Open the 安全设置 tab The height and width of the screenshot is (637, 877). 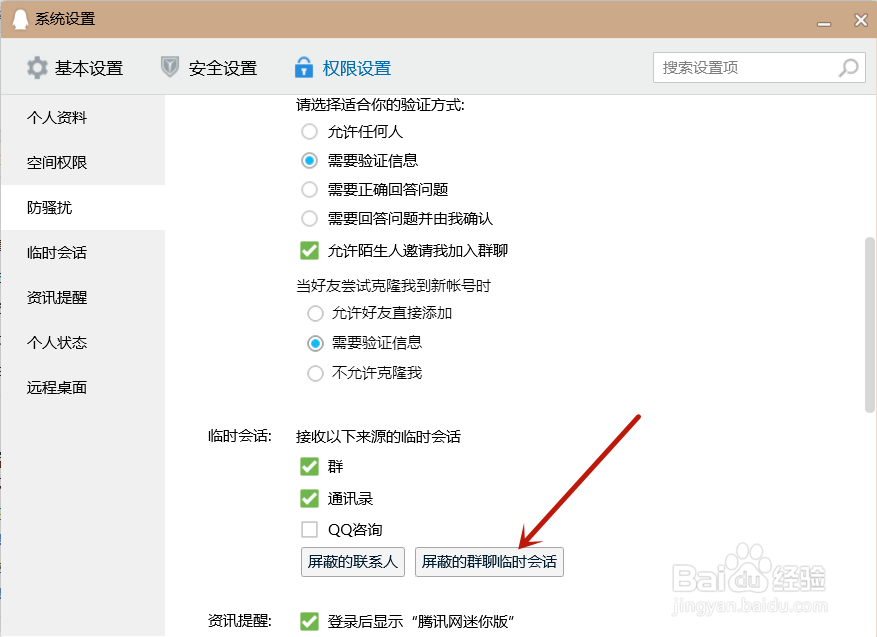(209, 68)
